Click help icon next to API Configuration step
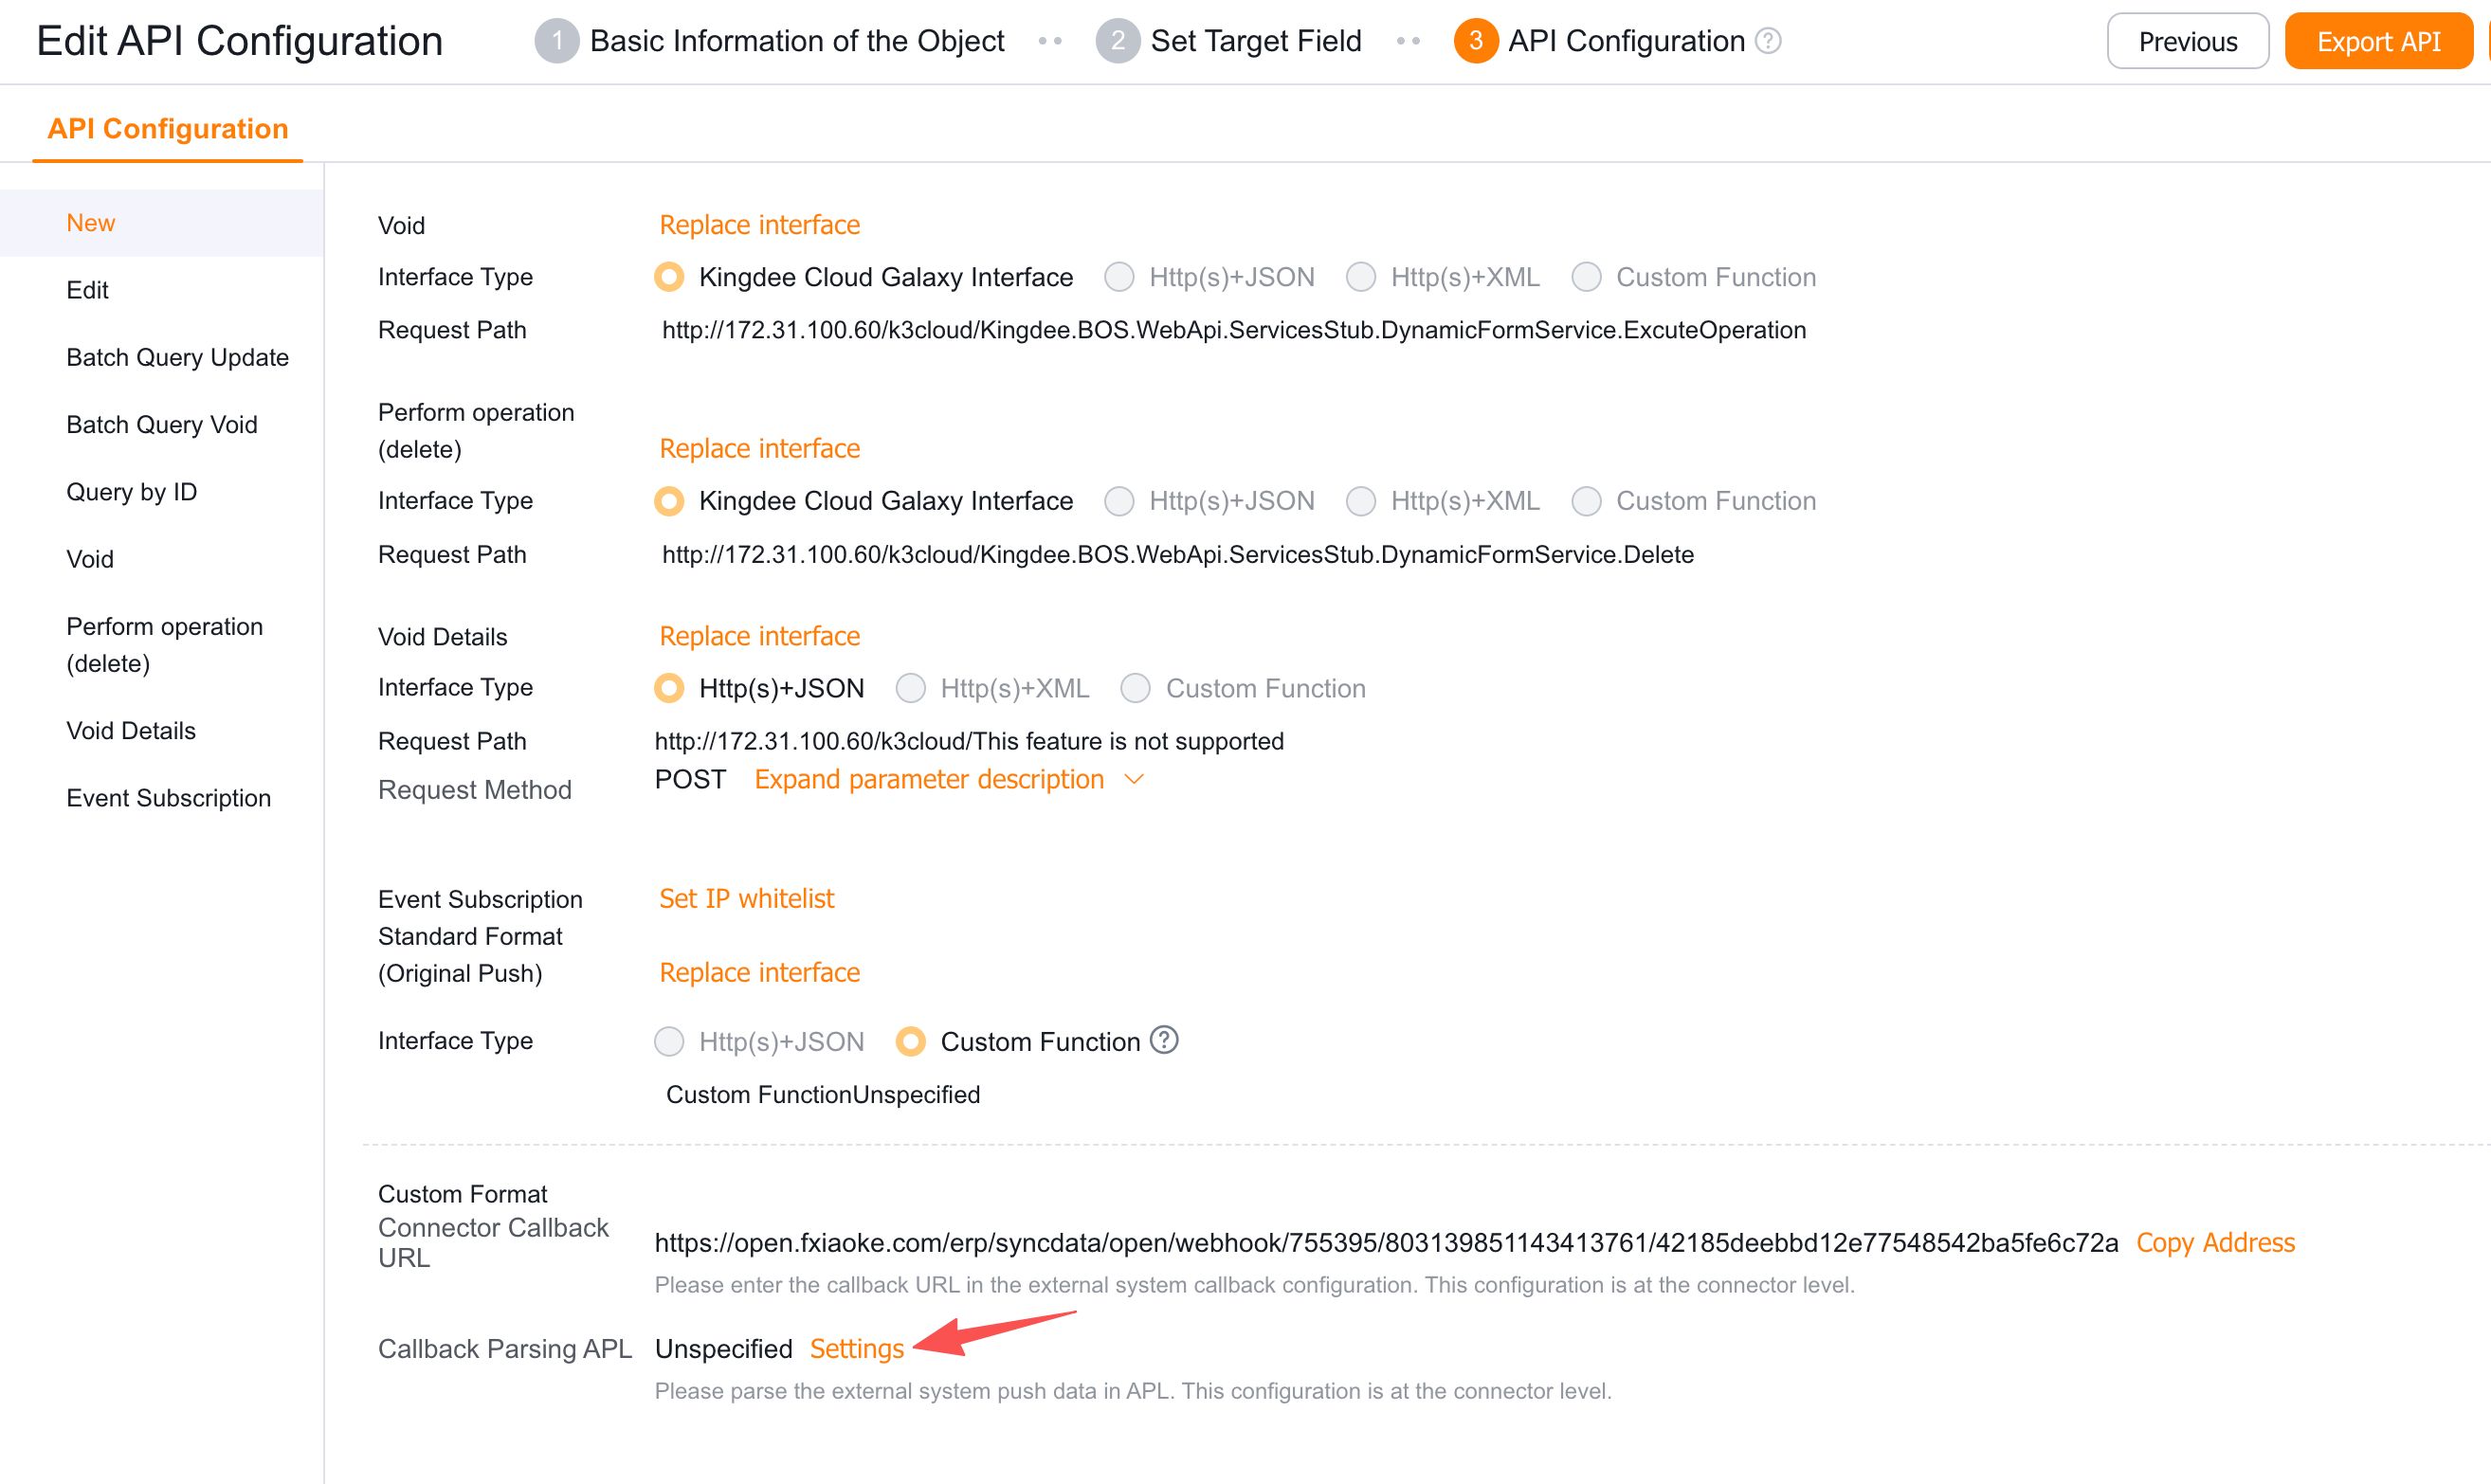Viewport: 2491px width, 1484px height. pos(1768,41)
